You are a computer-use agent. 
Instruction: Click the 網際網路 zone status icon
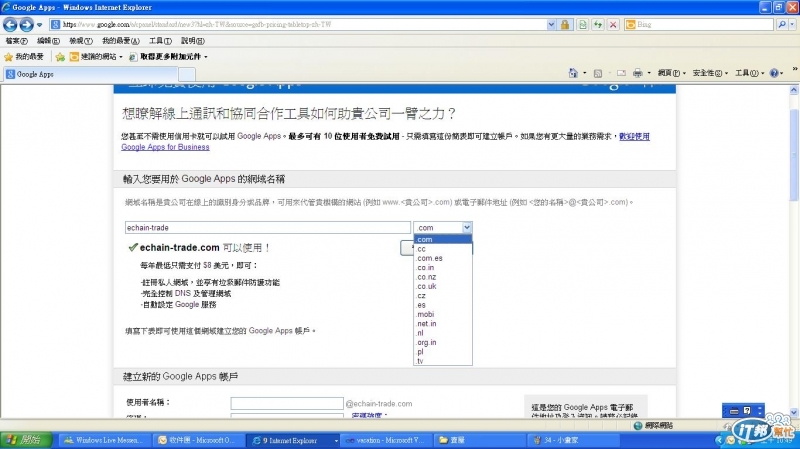point(638,426)
